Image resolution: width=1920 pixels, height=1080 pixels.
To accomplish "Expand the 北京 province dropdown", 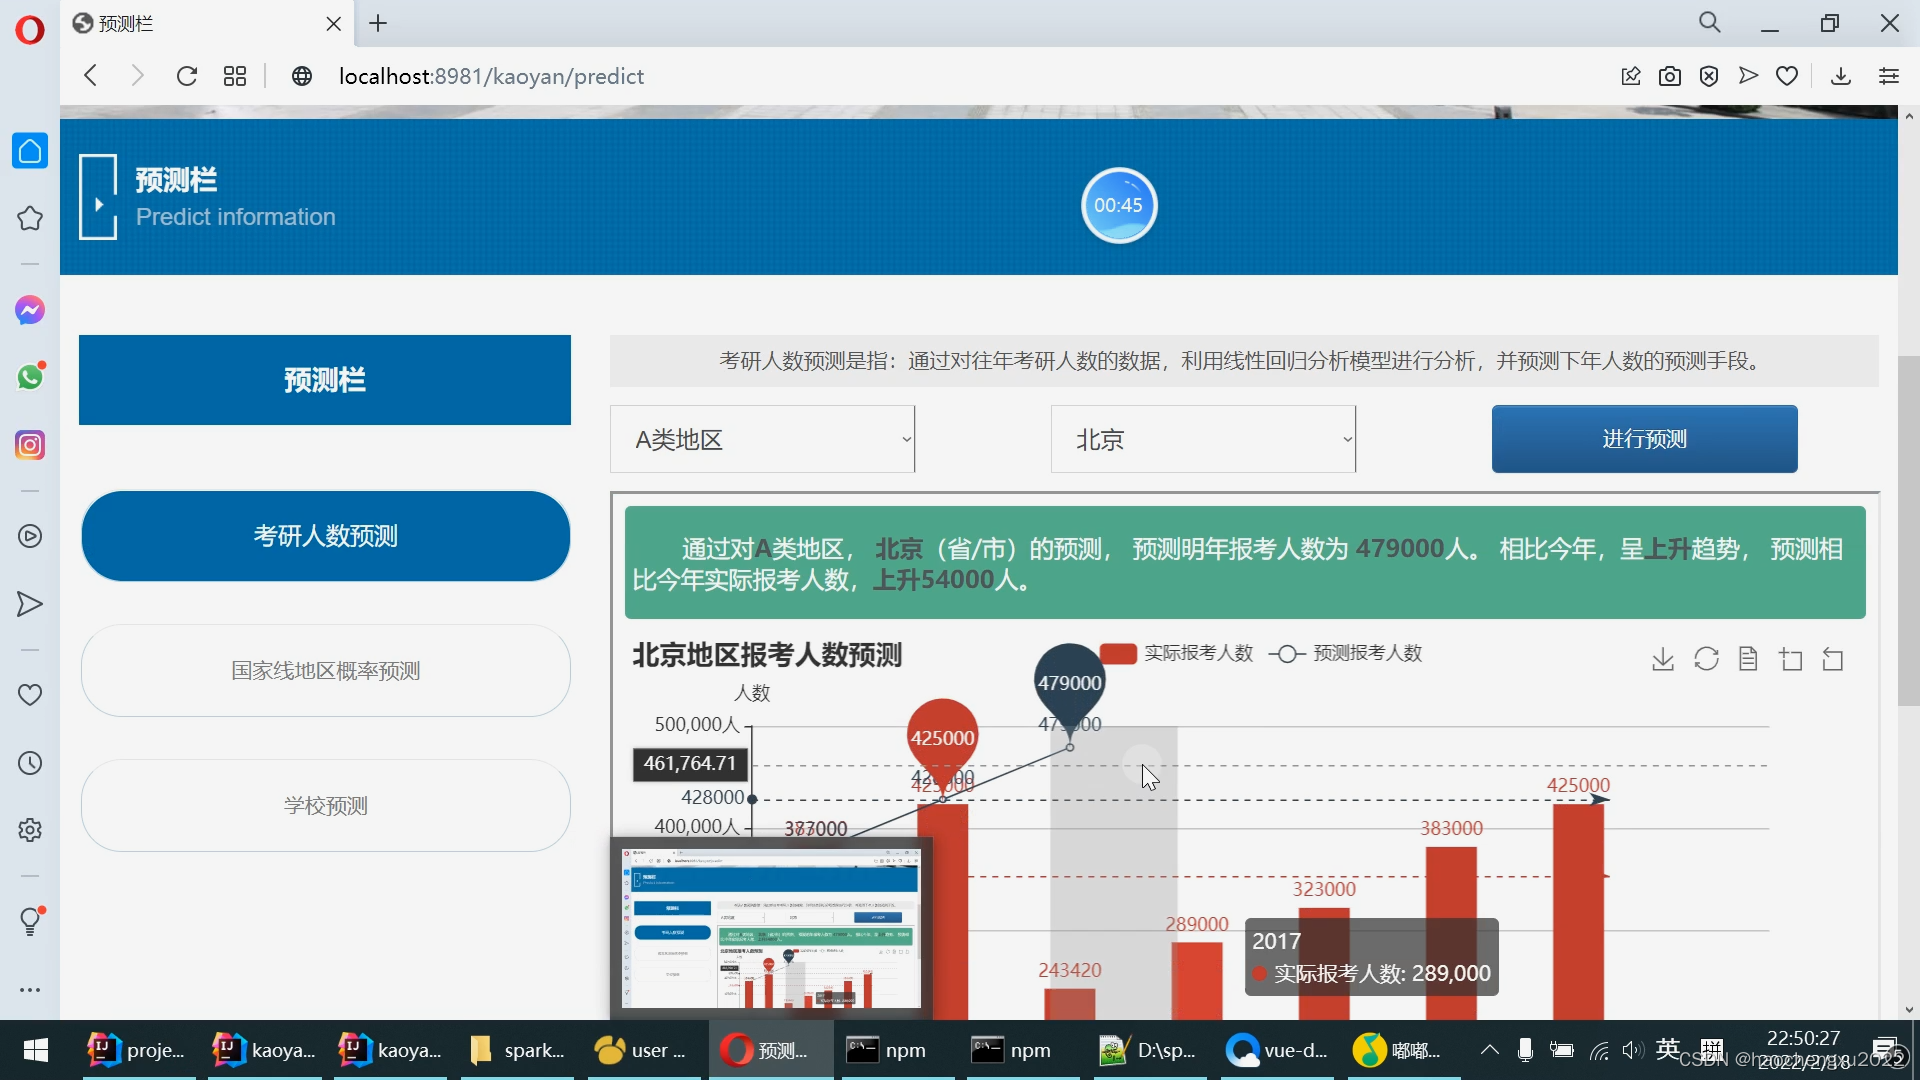I will point(1203,439).
